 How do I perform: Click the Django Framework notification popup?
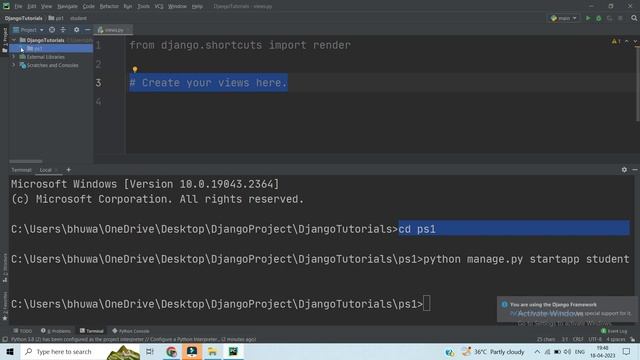[x=567, y=309]
